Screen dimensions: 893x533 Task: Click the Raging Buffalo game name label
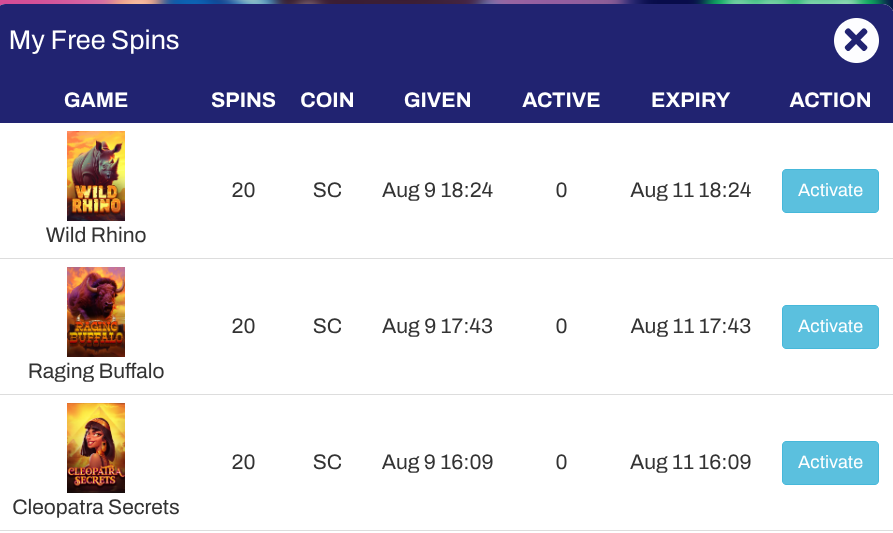[96, 372]
